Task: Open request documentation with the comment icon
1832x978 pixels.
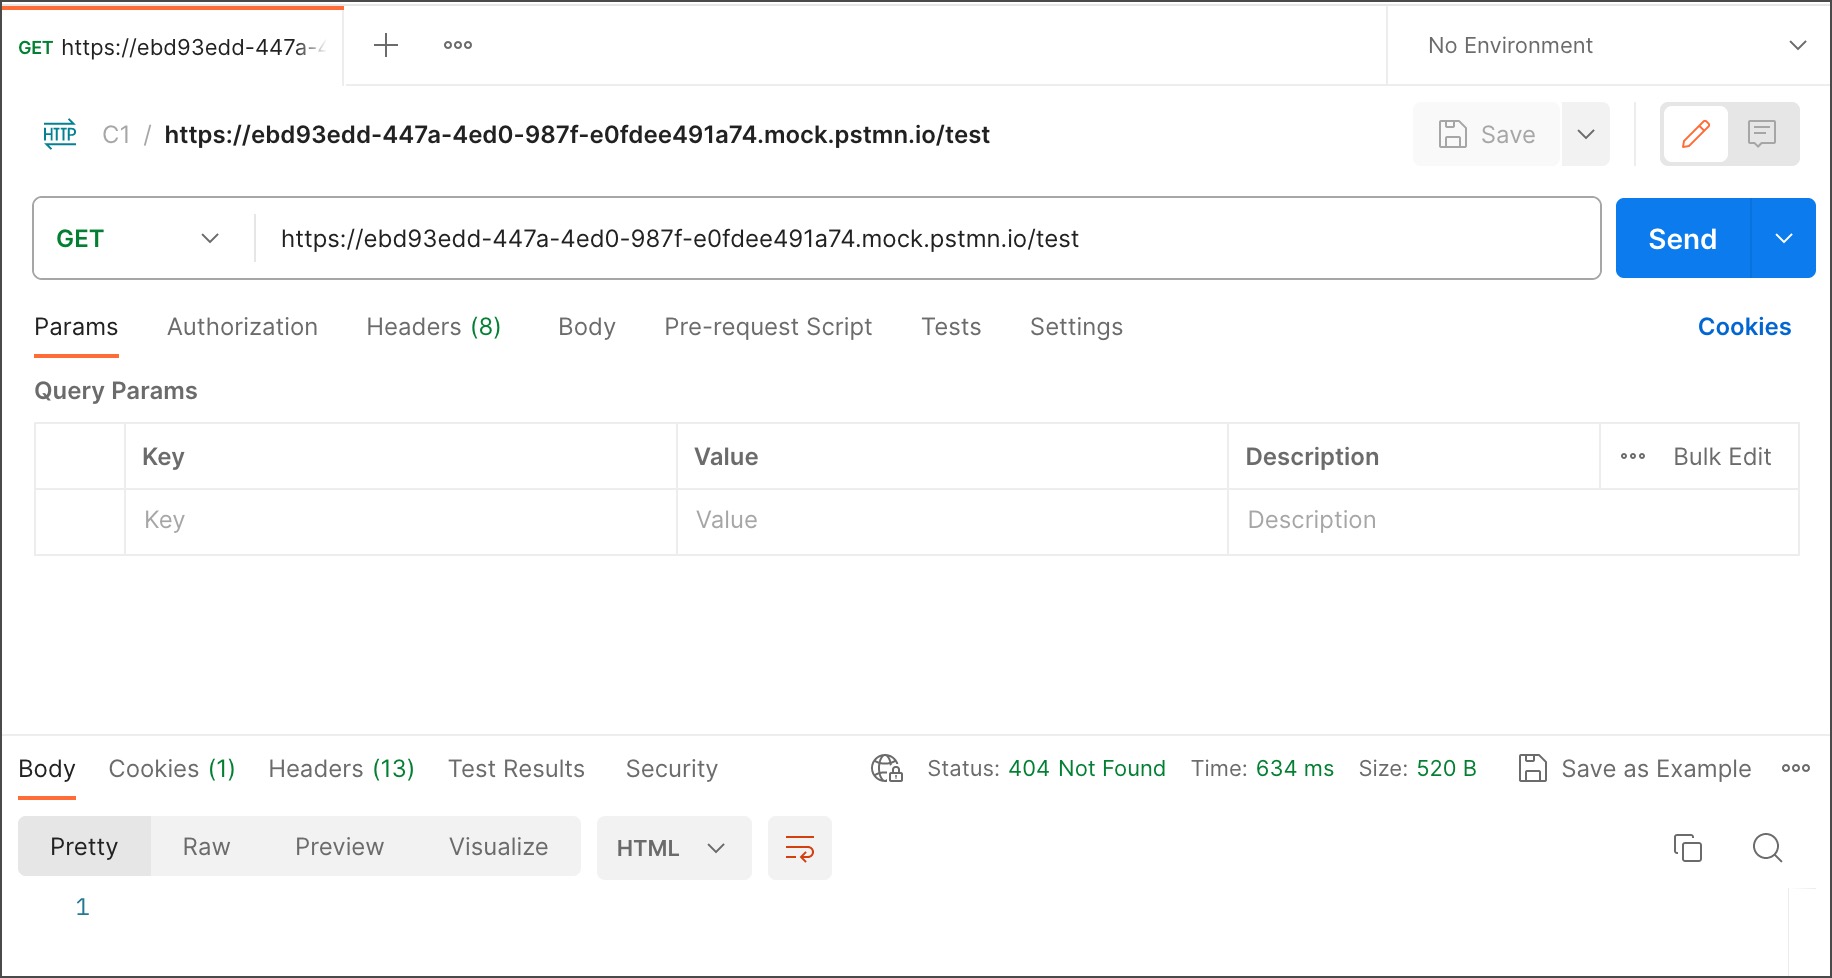Action: click(1761, 133)
